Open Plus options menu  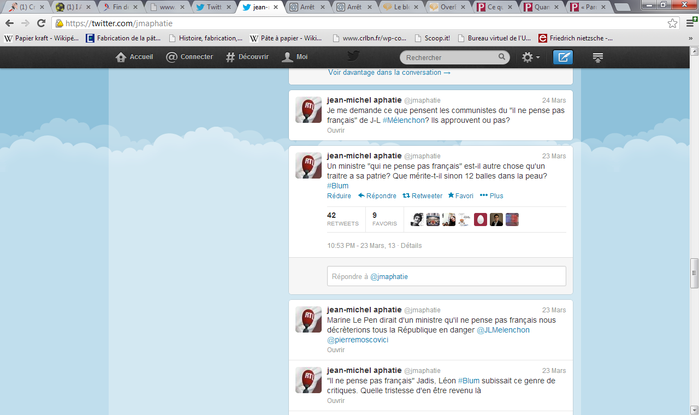tap(491, 196)
